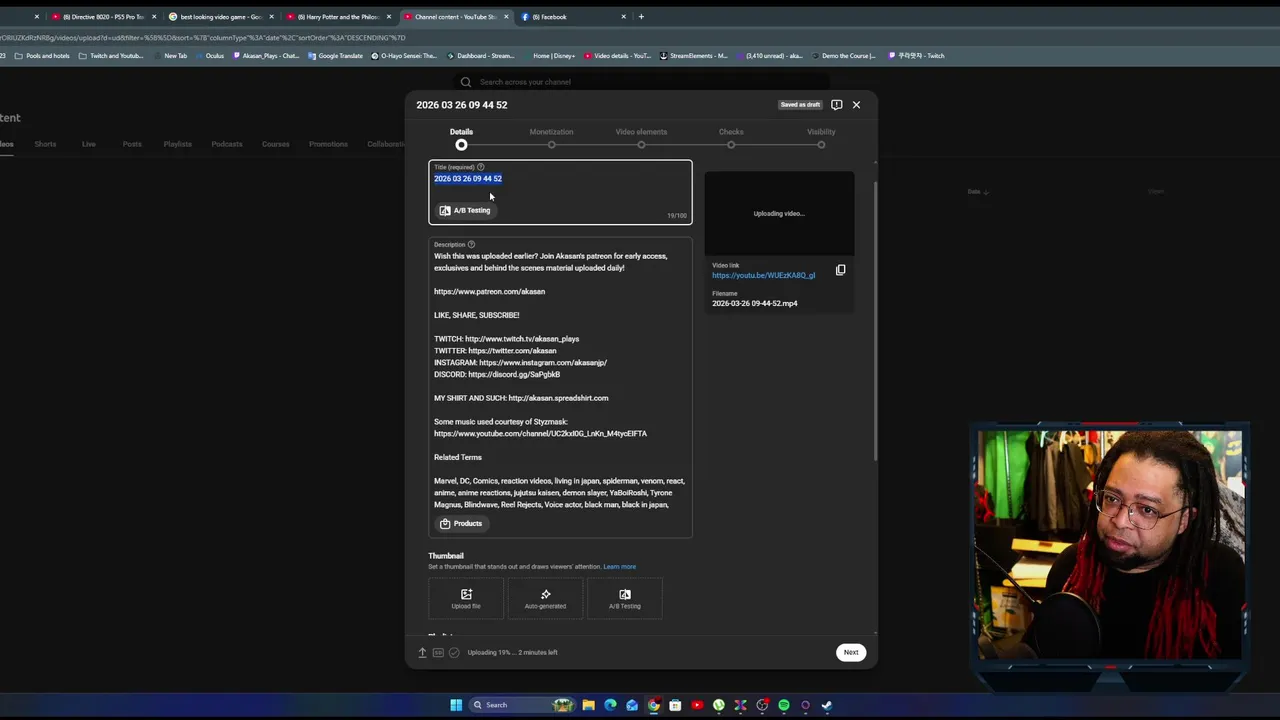Open Shorts tab in Studio background
This screenshot has width=1280, height=720.
(45, 144)
